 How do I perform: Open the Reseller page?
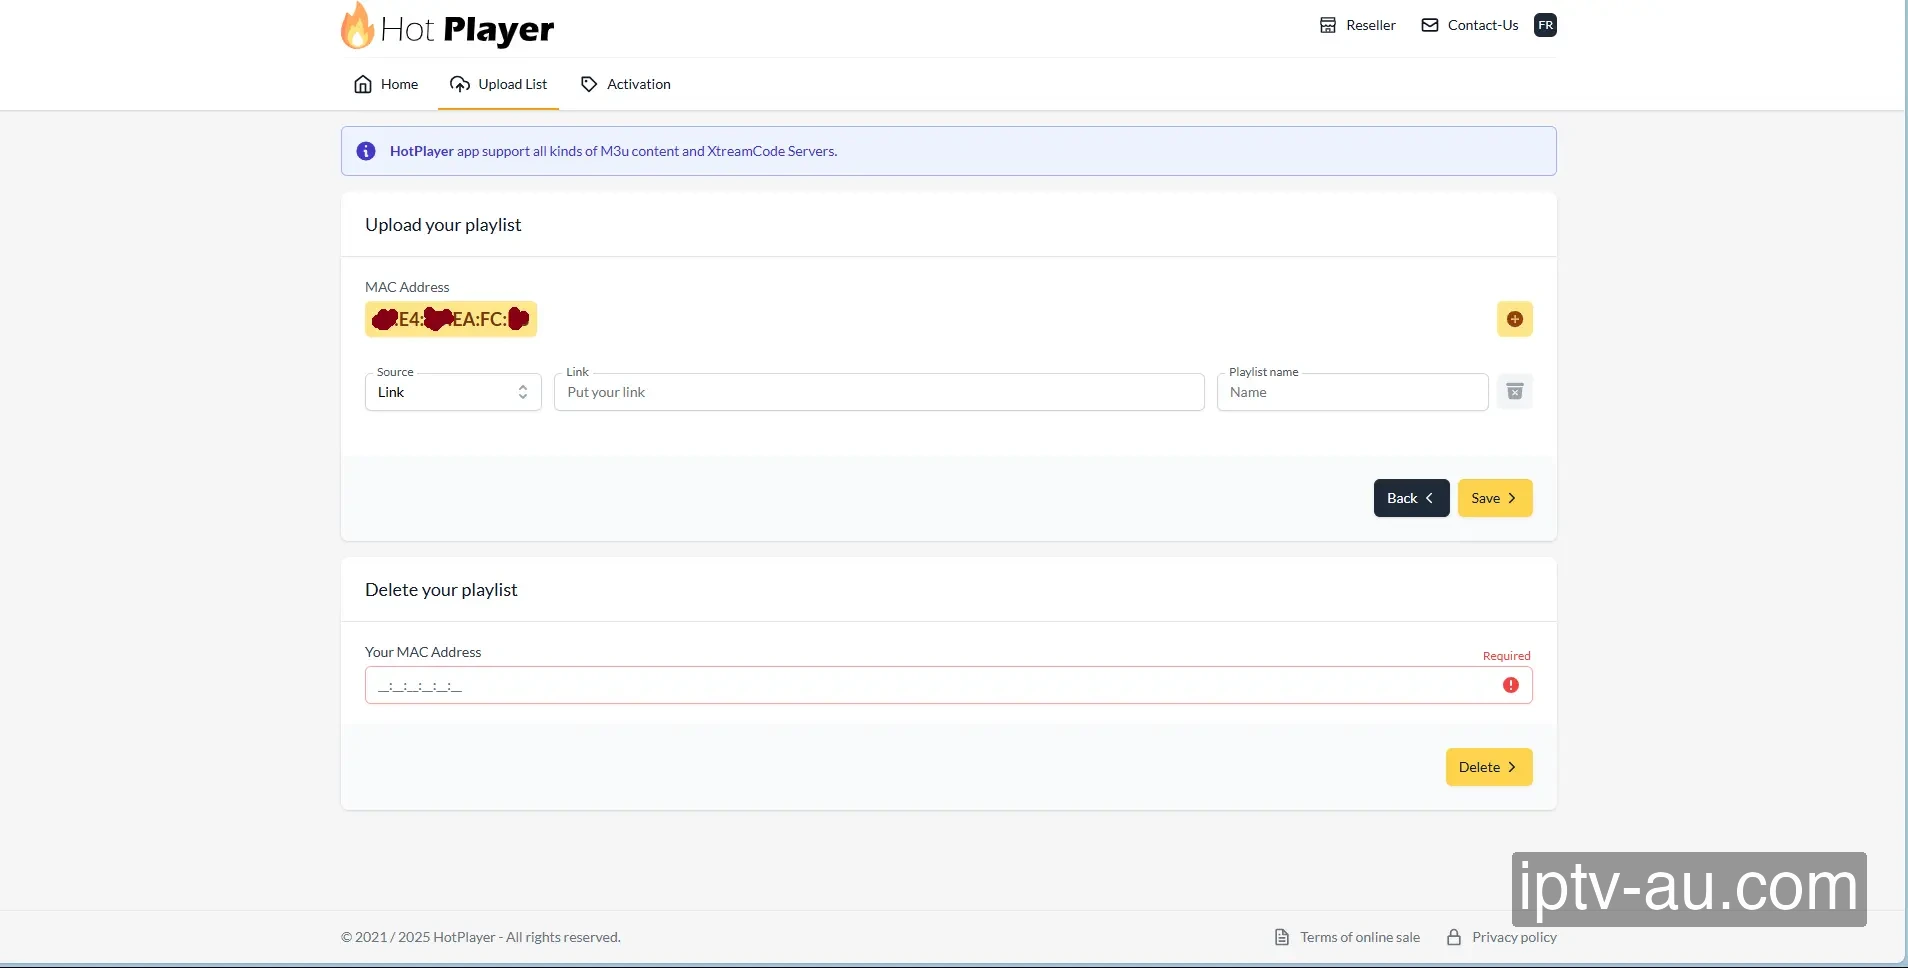pyautogui.click(x=1357, y=25)
